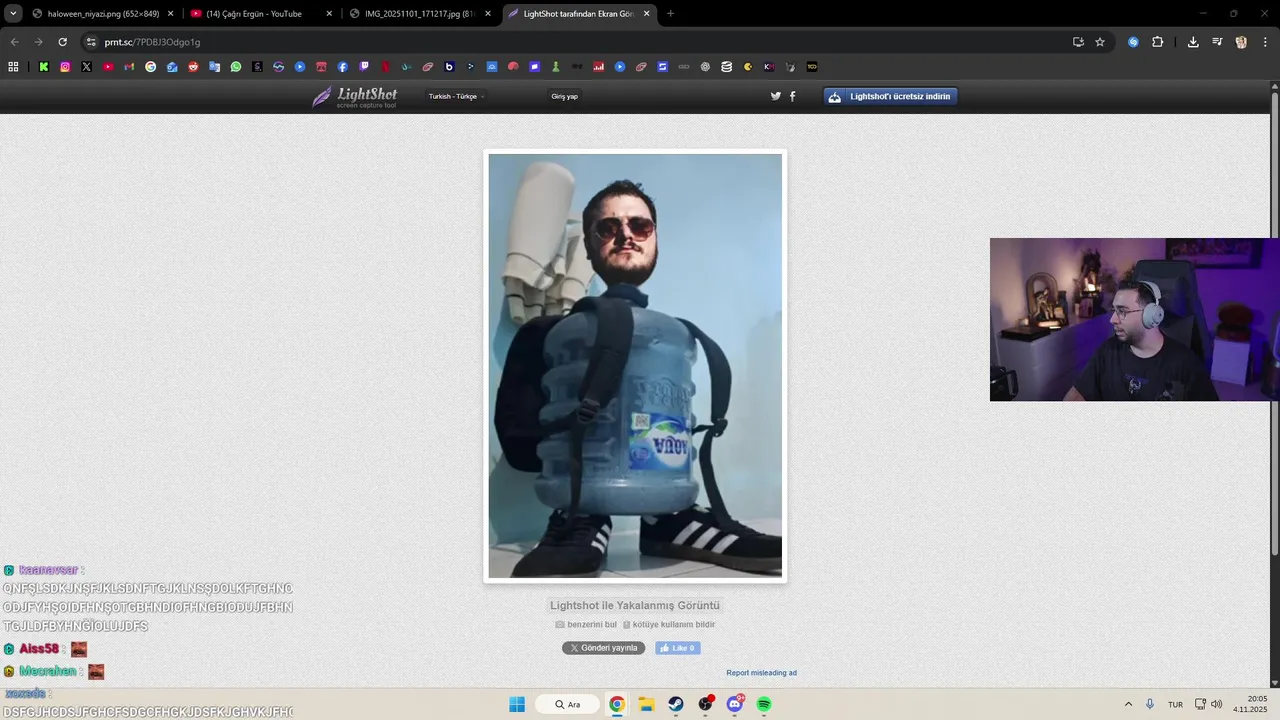1280x720 pixels.
Task: Go back to the previous page
Action: [14, 42]
